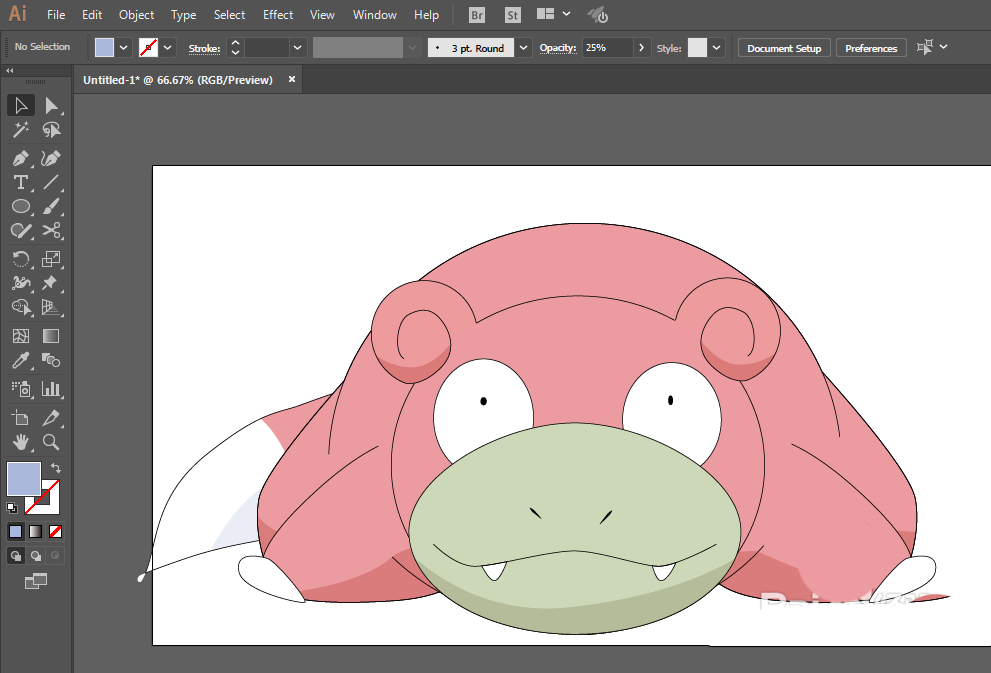
Task: Pick the Mesh tool
Action: 21,336
